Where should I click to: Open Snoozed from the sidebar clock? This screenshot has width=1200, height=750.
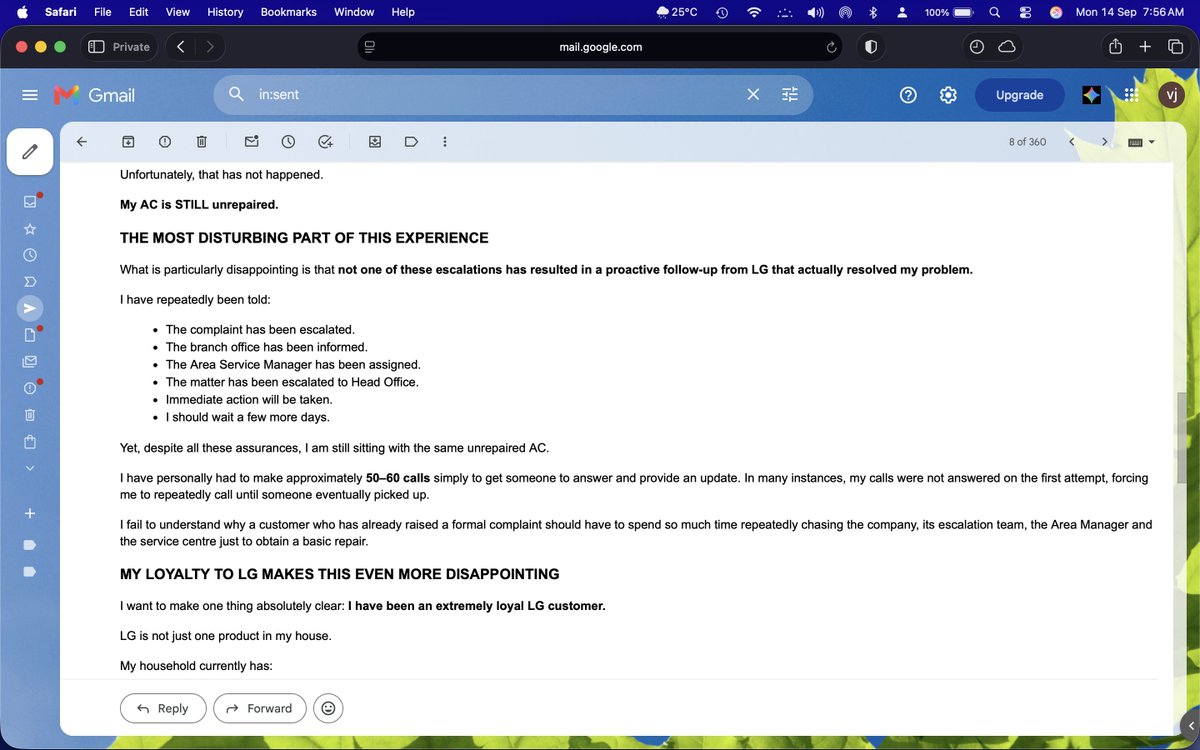click(x=30, y=255)
